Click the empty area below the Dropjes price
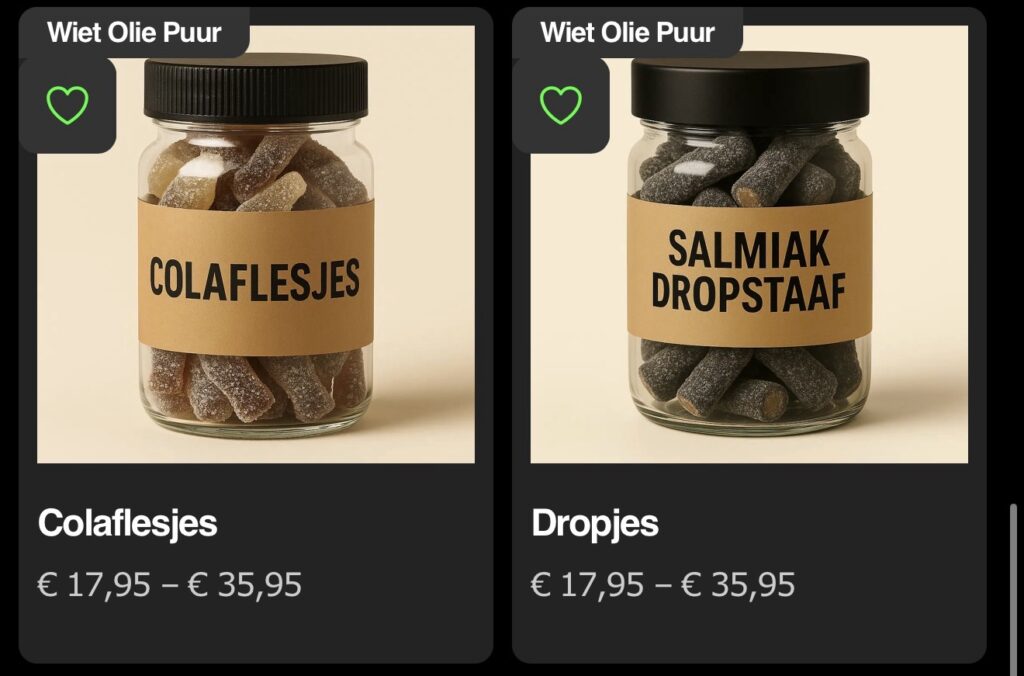The width and height of the screenshot is (1024, 676). click(749, 632)
